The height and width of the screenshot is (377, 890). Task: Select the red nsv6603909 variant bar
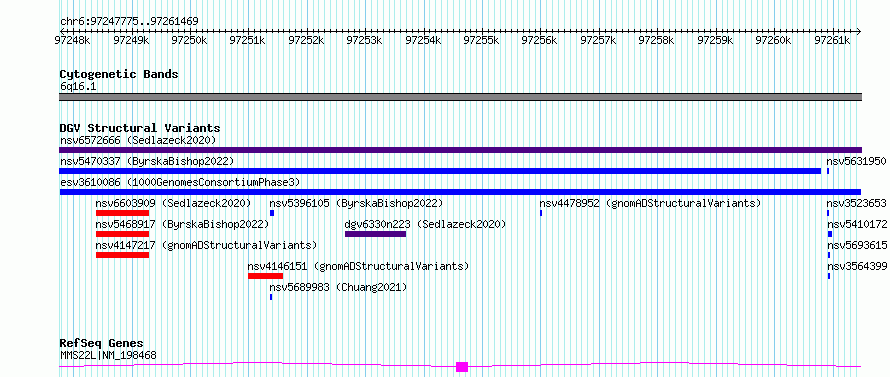(x=122, y=213)
